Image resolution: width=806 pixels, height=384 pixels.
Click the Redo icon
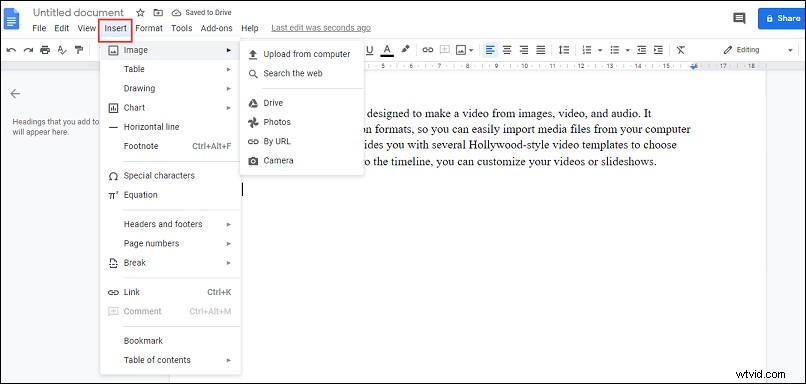coord(28,50)
